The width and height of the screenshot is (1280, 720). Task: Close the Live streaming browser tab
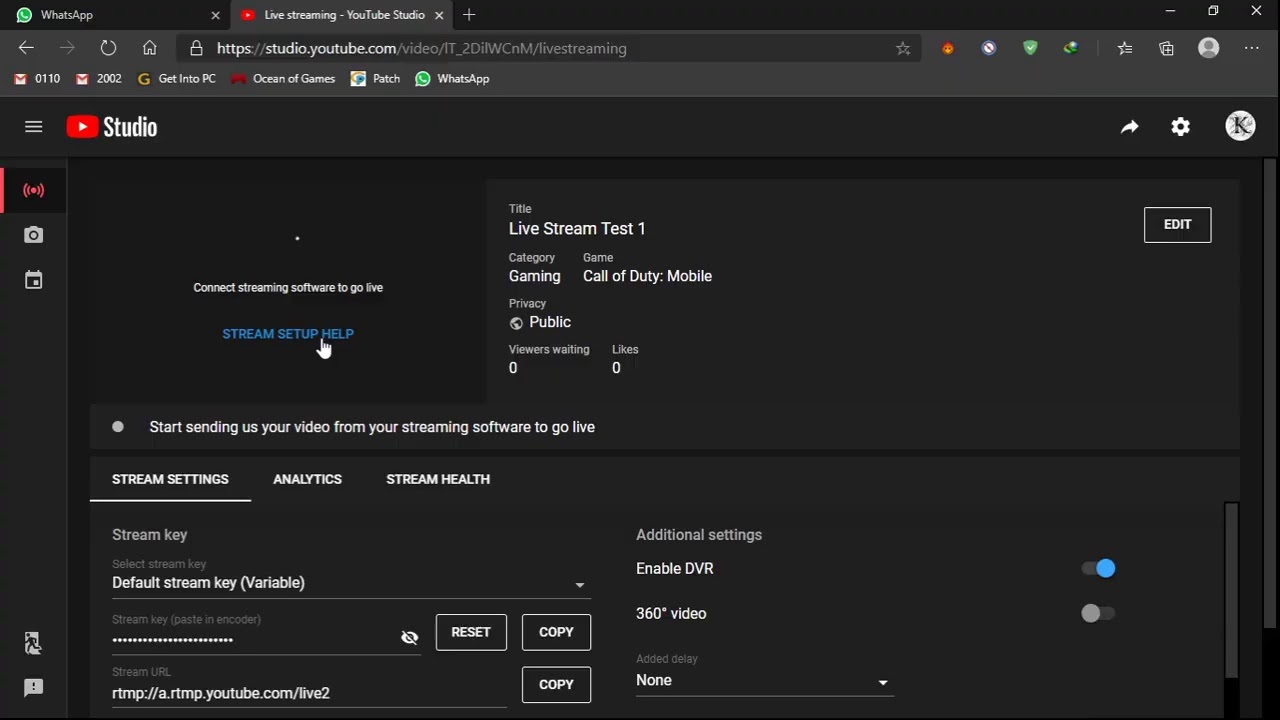click(x=439, y=15)
